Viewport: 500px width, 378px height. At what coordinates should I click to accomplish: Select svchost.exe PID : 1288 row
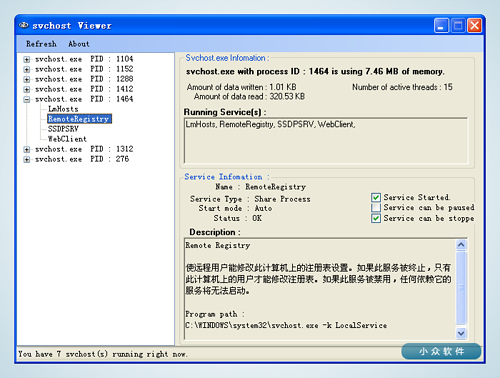(84, 79)
